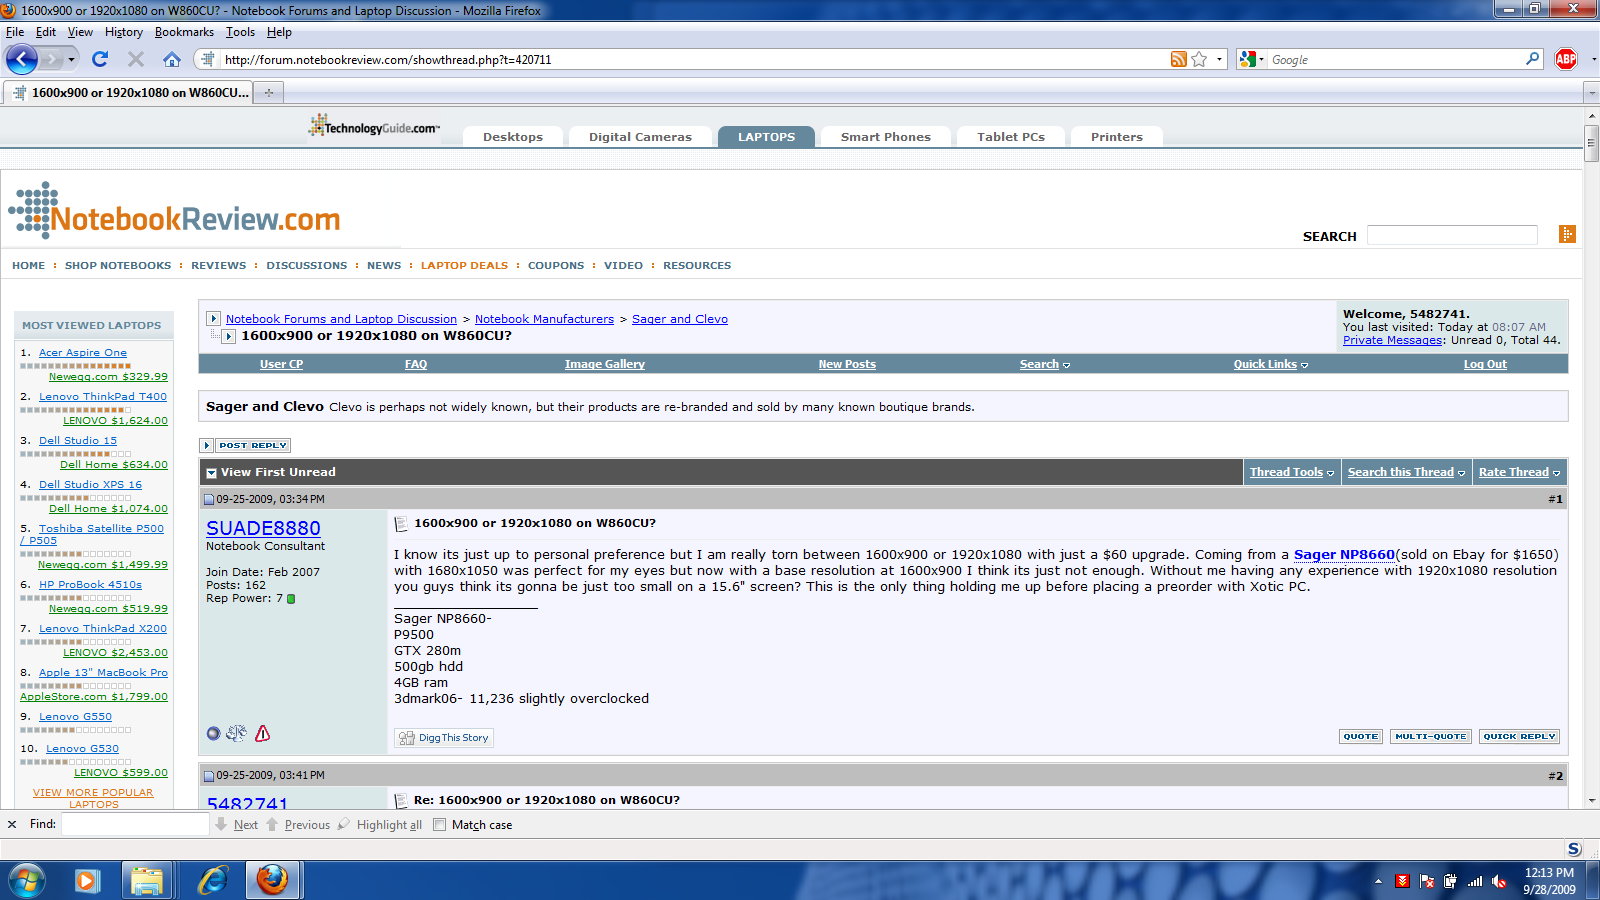
Task: Open the Windows Start orb
Action: [27, 880]
